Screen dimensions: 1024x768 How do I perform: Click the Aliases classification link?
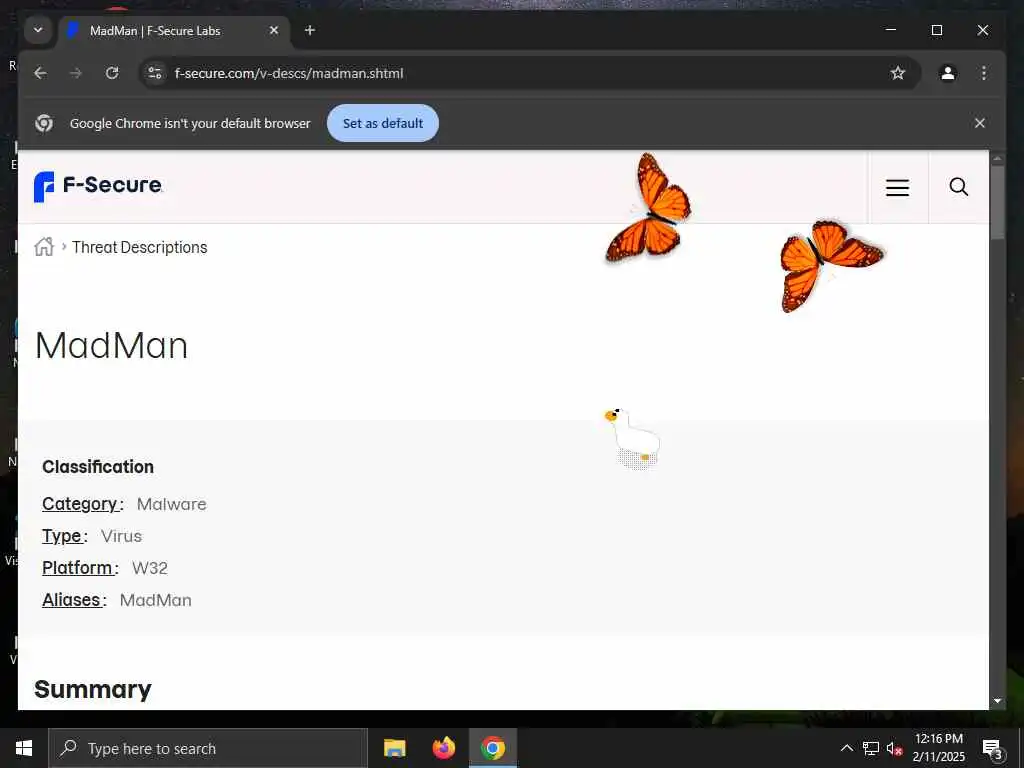[71, 600]
